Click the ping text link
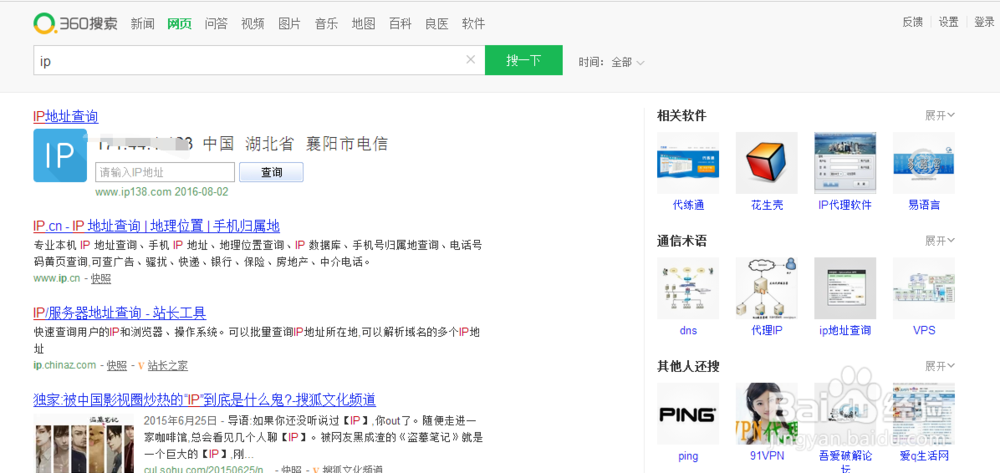Viewport: 1000px width, 473px height. pyautogui.click(x=688, y=456)
